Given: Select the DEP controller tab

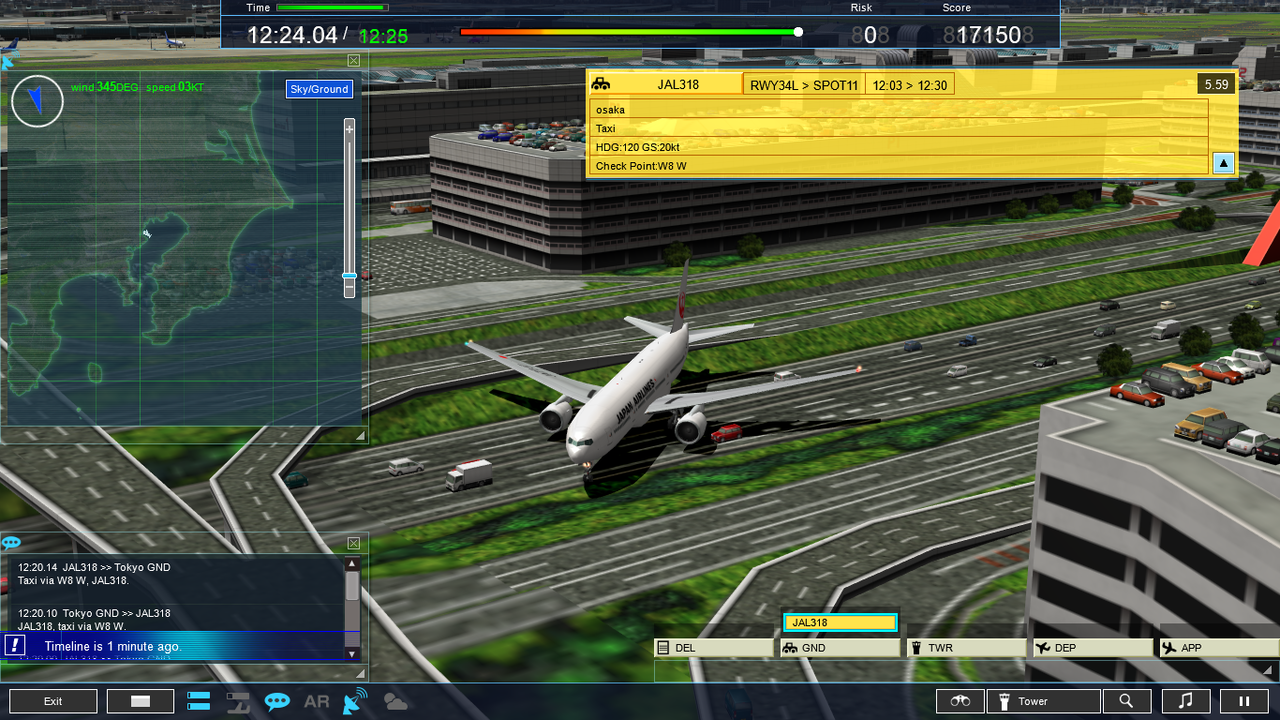Looking at the screenshot, I should point(1093,648).
